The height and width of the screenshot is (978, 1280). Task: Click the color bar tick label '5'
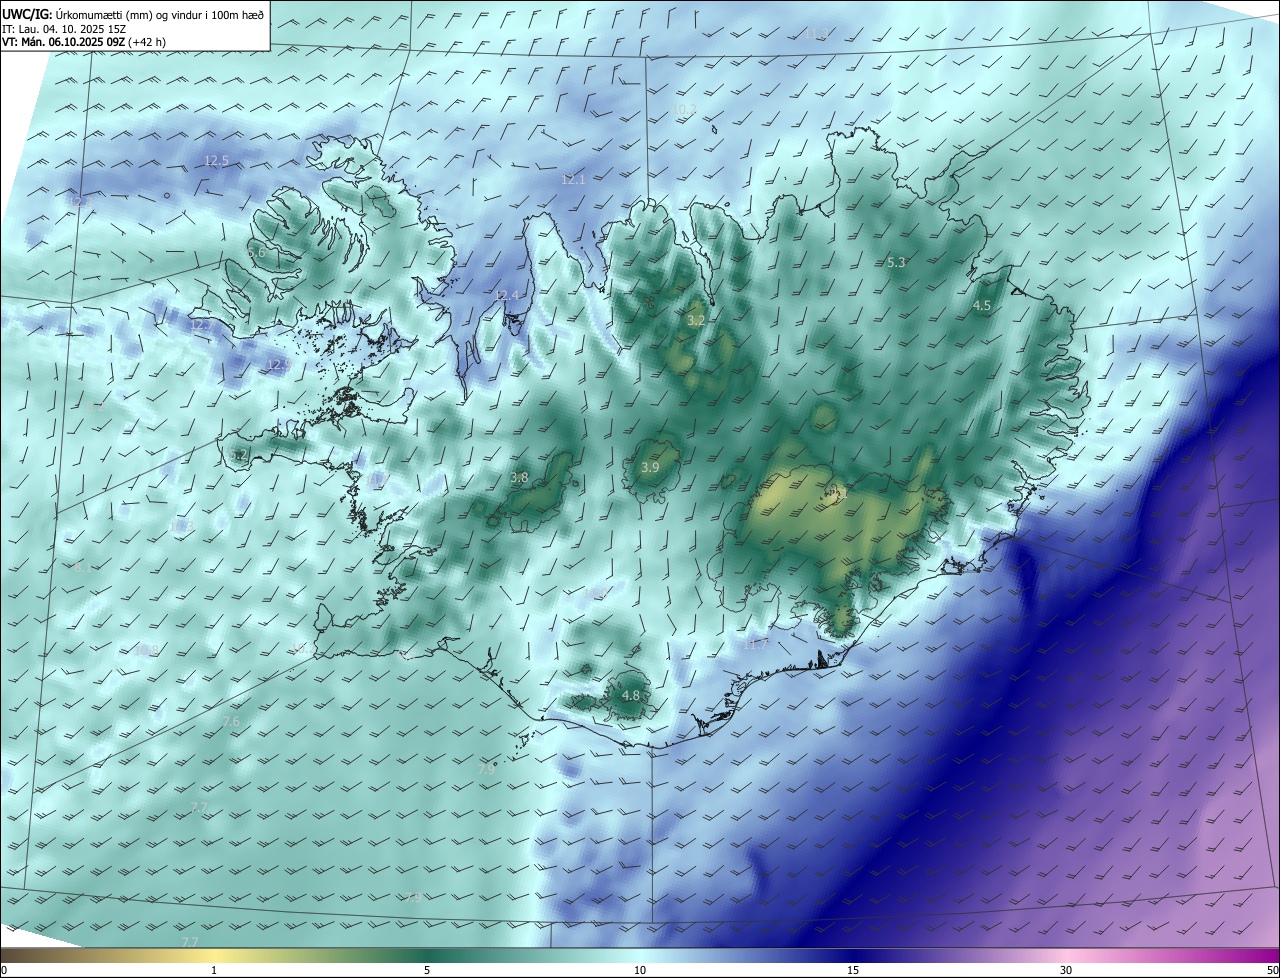coord(427,971)
